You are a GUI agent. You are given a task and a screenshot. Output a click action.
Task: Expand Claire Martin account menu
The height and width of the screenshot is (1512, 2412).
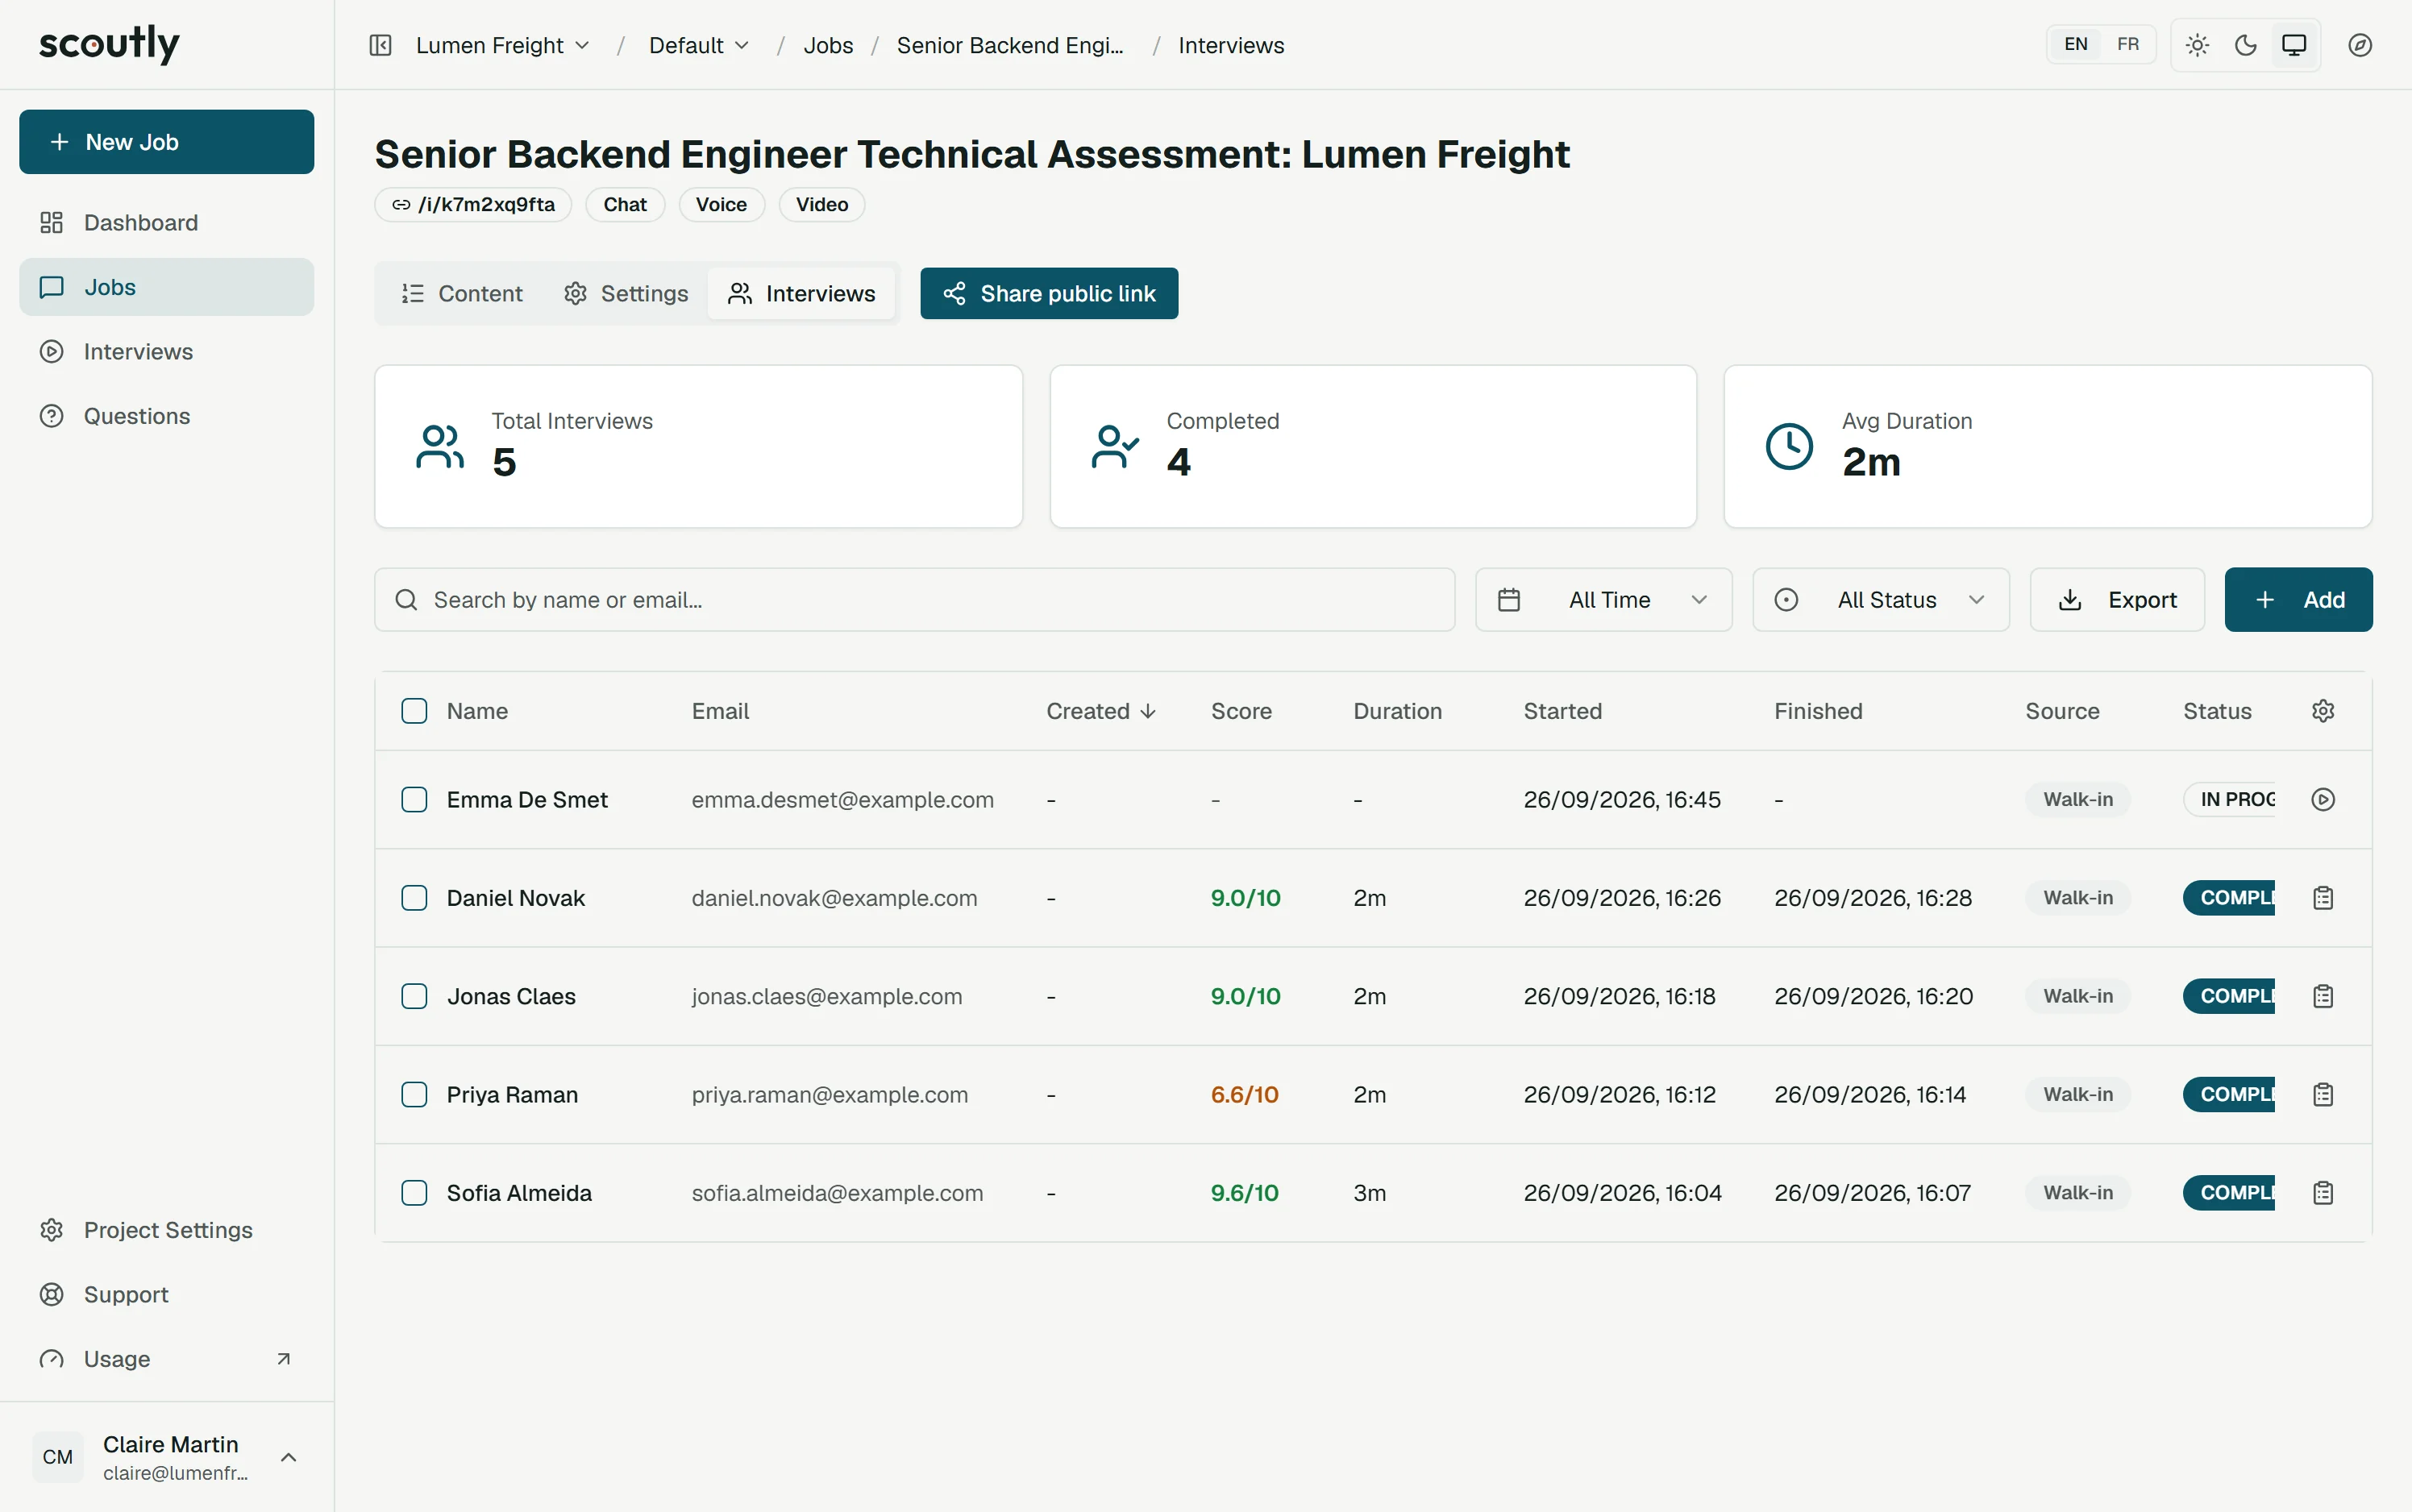tap(166, 1457)
